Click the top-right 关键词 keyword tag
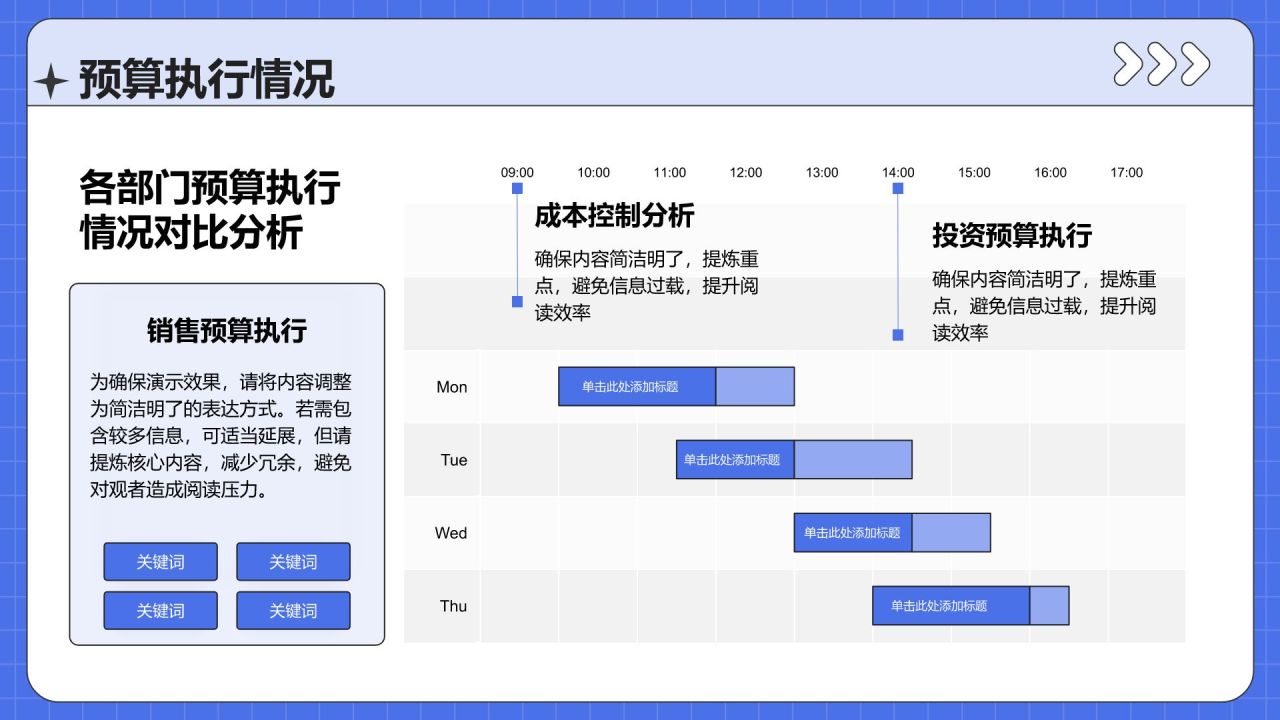This screenshot has width=1280, height=720. click(292, 561)
